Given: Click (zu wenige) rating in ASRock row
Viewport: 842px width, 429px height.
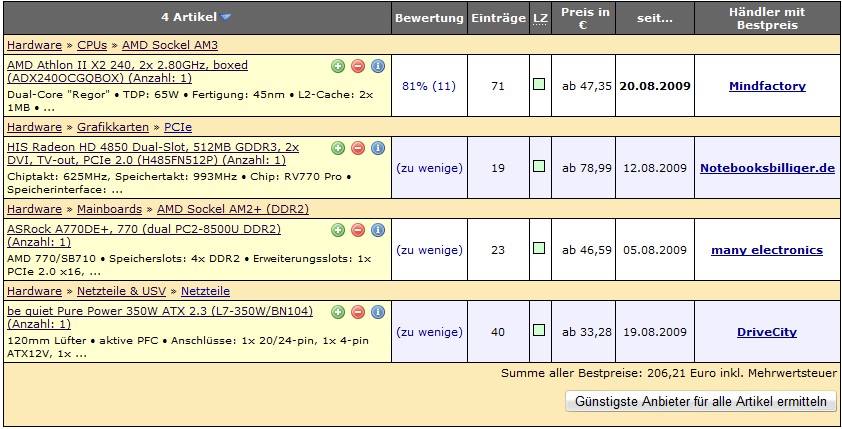Looking at the screenshot, I should pos(429,250).
